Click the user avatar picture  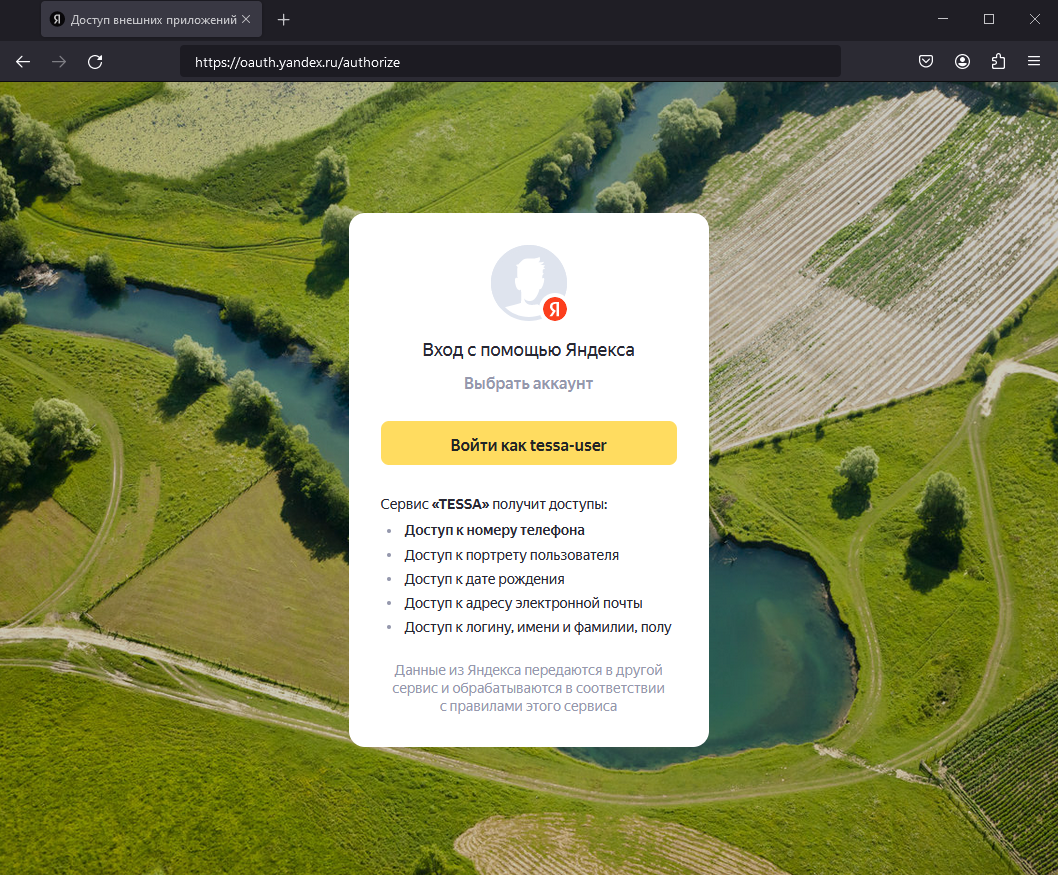click(526, 281)
